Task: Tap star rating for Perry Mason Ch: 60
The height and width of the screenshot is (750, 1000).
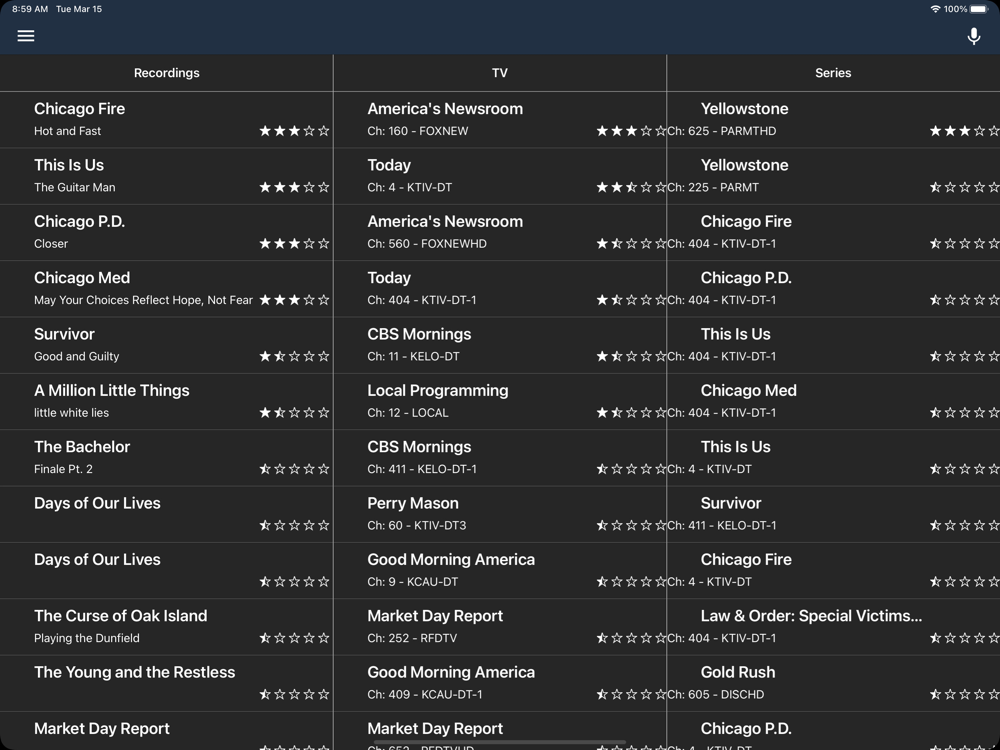Action: point(631,525)
